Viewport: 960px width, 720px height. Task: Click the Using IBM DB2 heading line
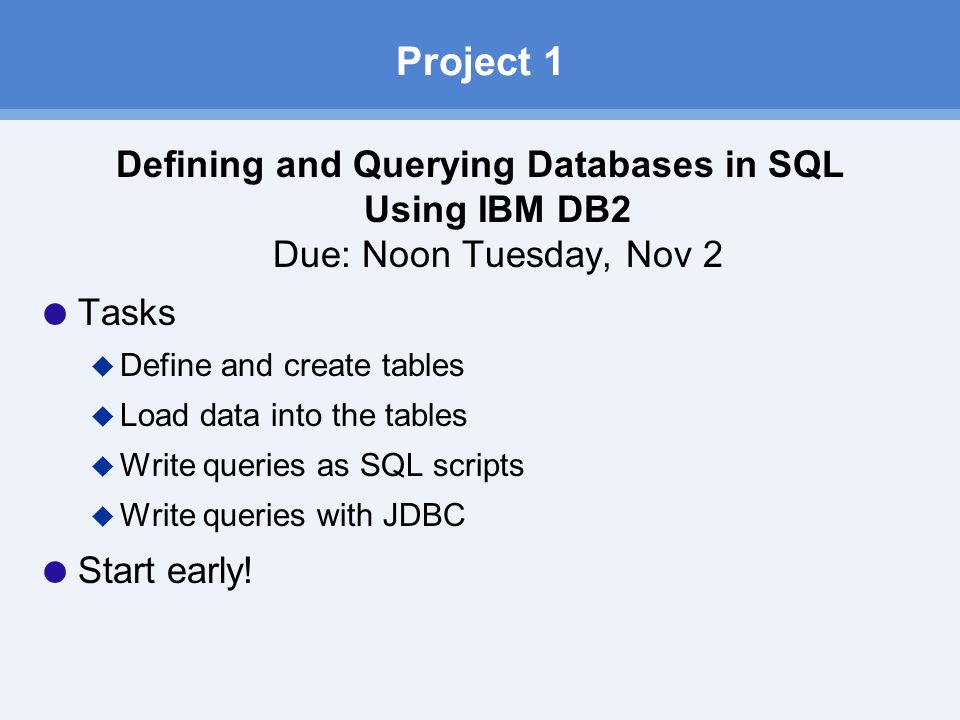497,209
